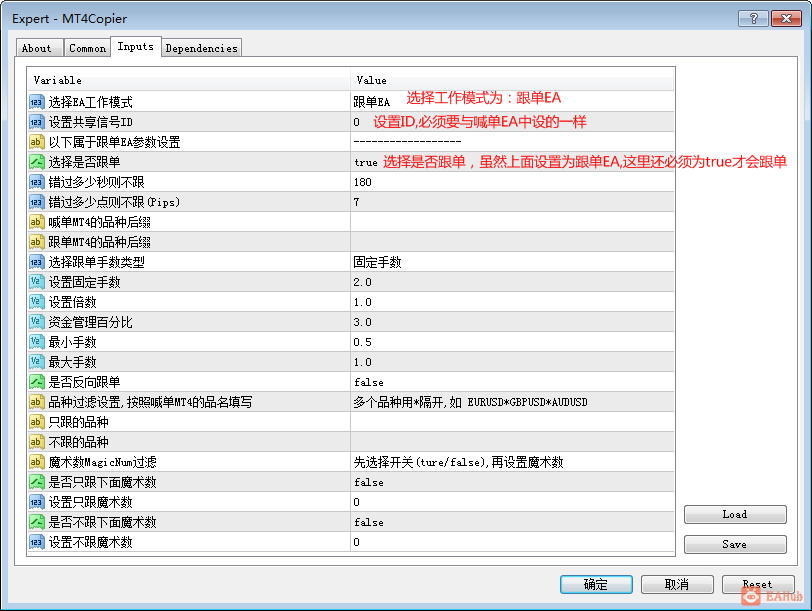The width and height of the screenshot is (812, 611).
Task: Switch to the Common tab
Action: tap(87, 47)
